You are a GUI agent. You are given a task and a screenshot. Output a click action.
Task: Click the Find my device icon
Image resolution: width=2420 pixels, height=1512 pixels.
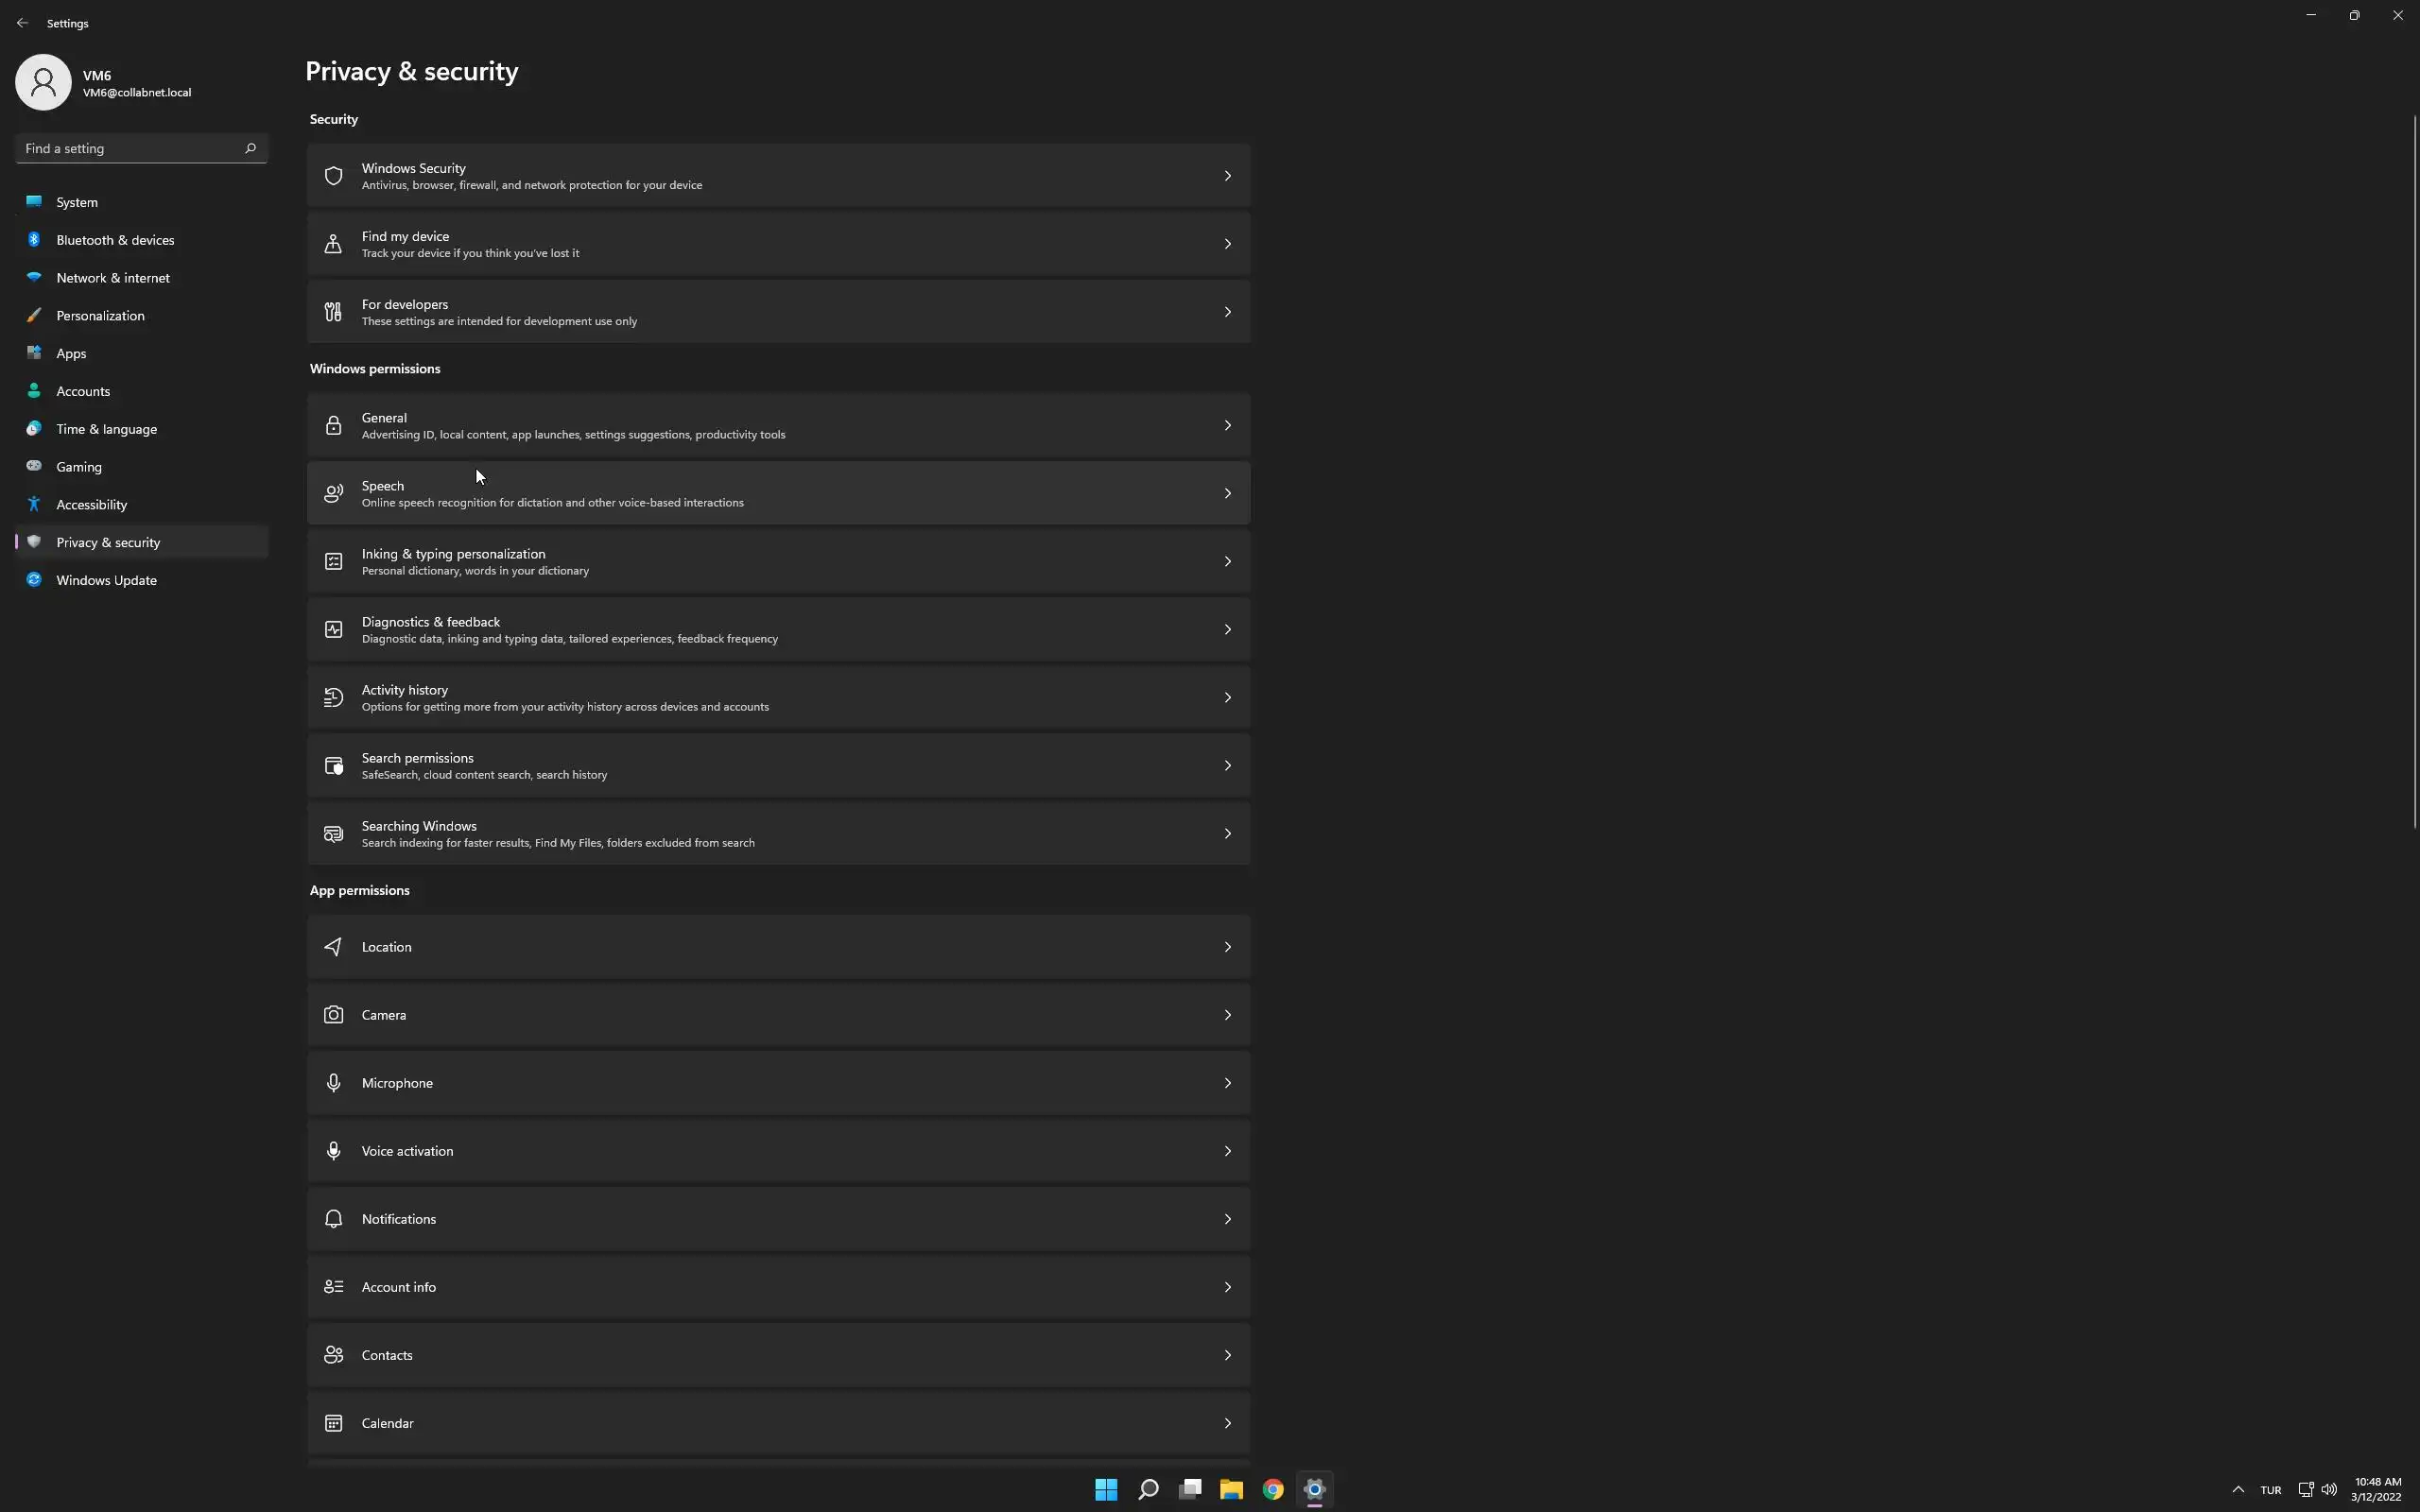(334, 244)
